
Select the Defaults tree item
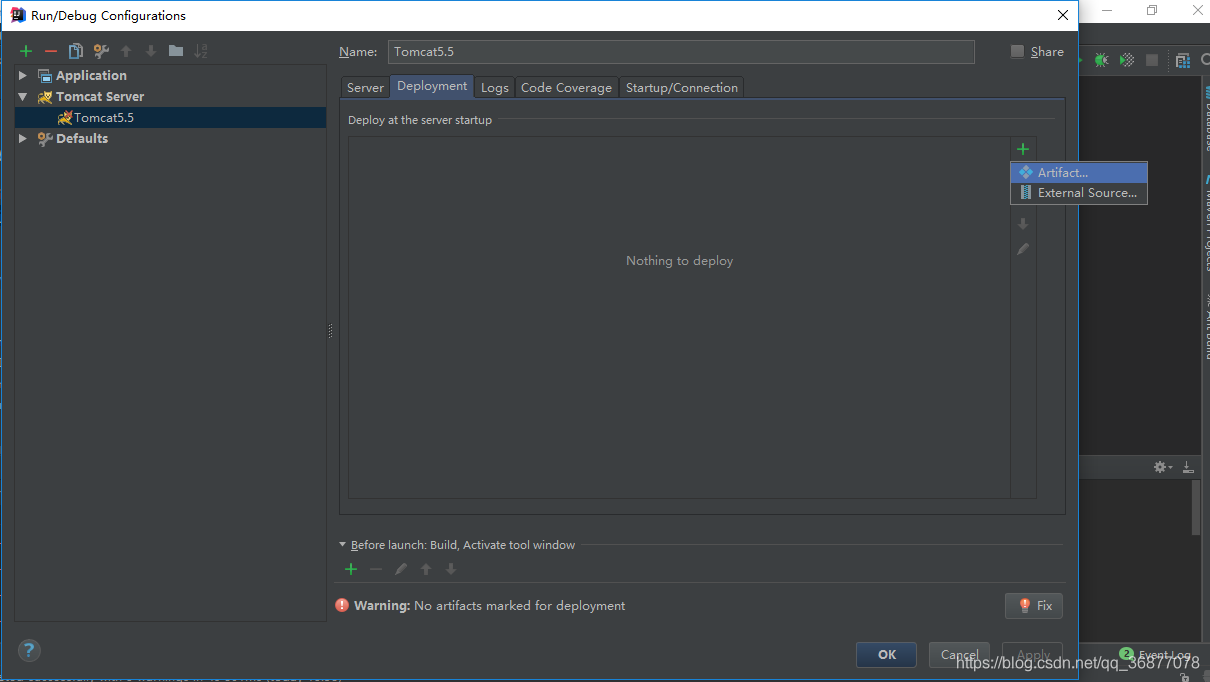click(82, 138)
